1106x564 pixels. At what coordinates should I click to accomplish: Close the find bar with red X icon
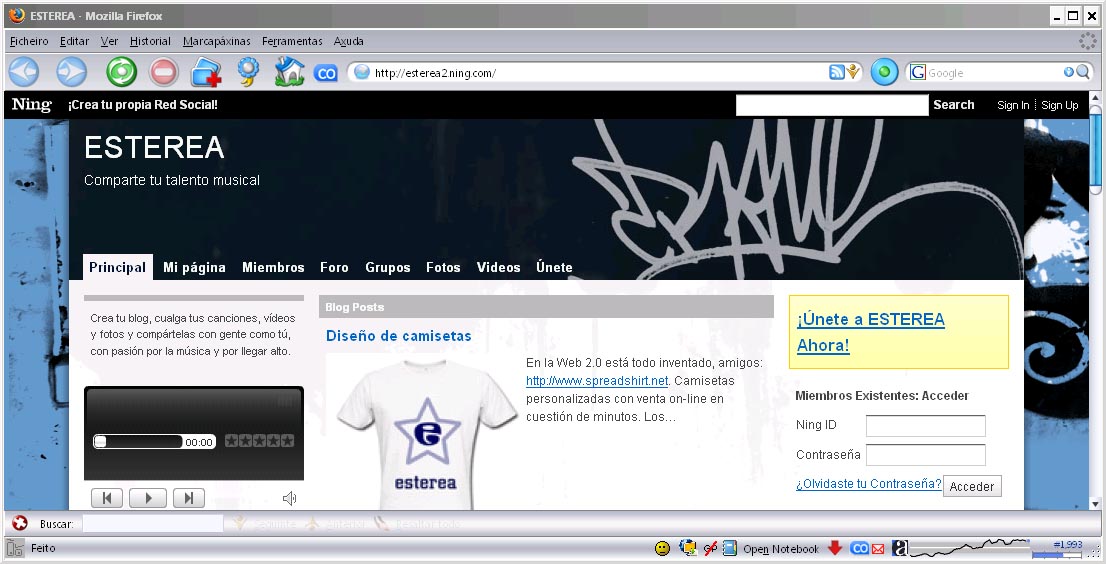point(20,522)
